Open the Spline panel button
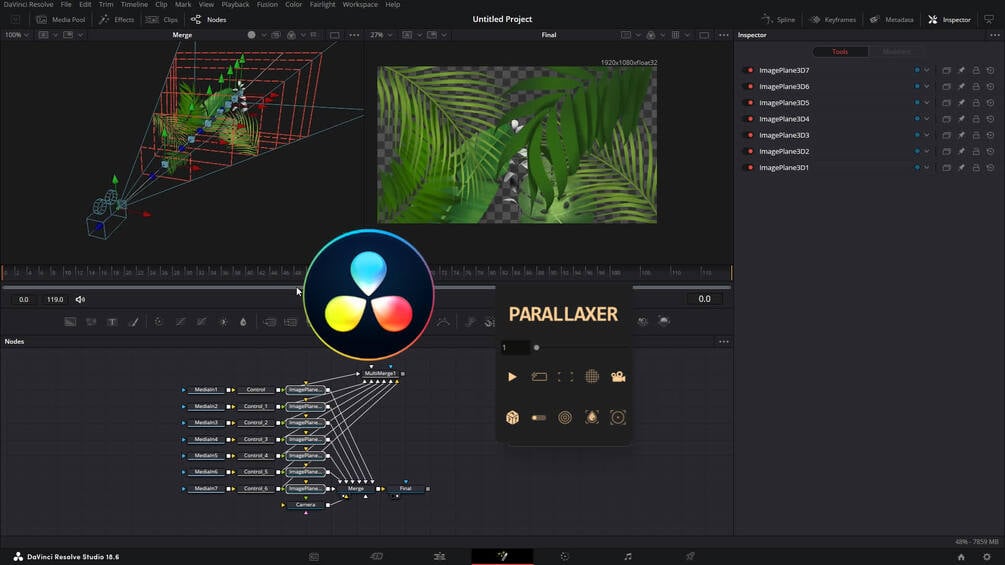Viewport: 1005px width, 565px height. pos(778,20)
